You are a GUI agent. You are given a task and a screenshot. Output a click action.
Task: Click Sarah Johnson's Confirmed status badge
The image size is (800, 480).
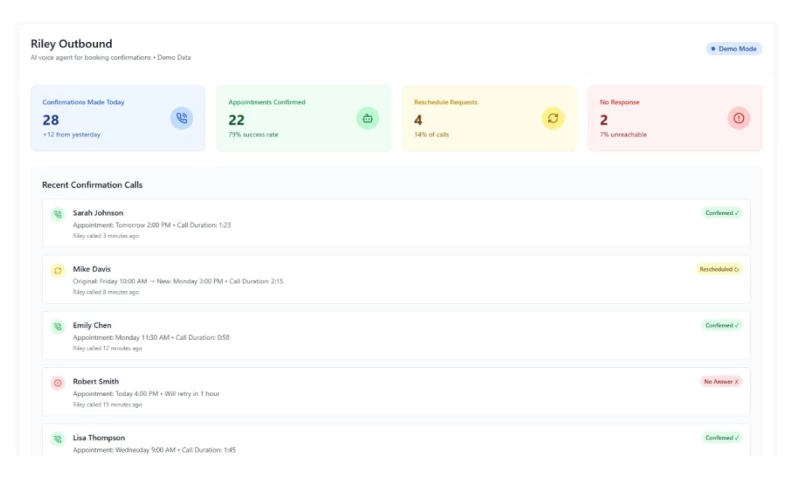(721, 212)
